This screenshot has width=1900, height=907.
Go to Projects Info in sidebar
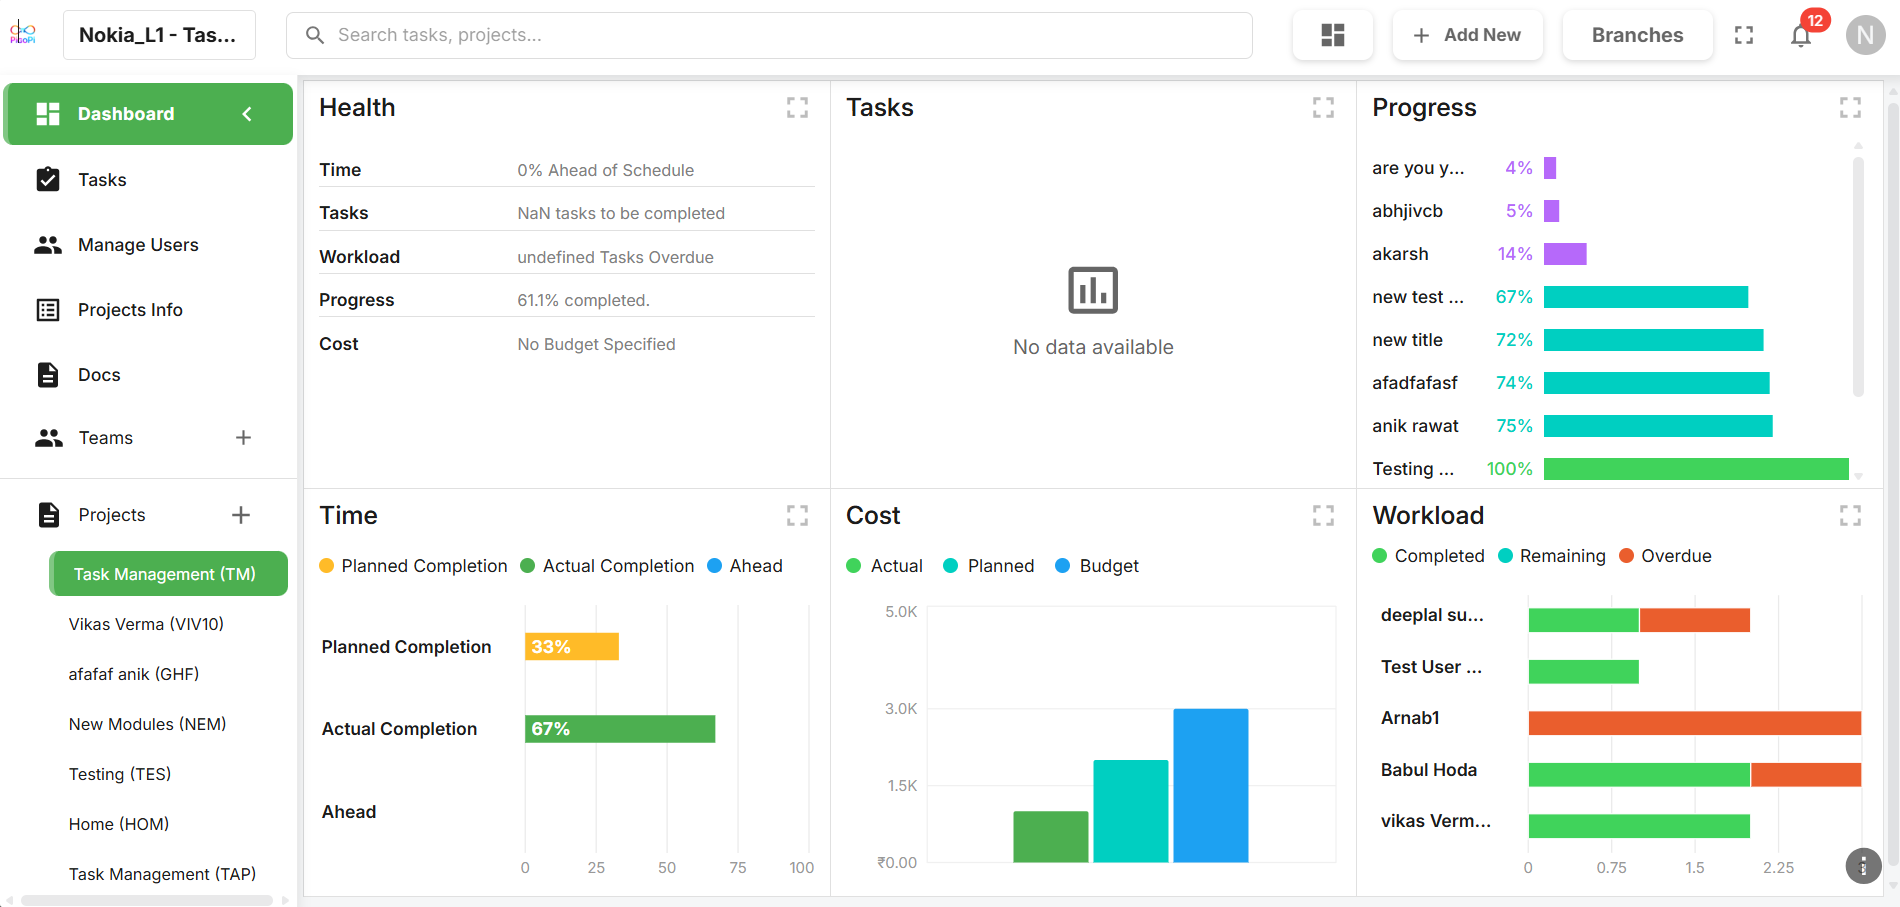pos(130,310)
